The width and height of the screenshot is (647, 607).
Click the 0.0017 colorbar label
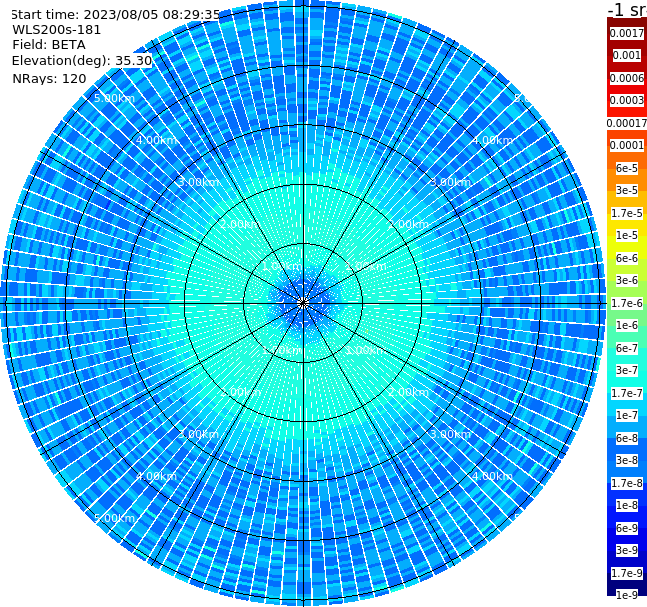tap(627, 33)
